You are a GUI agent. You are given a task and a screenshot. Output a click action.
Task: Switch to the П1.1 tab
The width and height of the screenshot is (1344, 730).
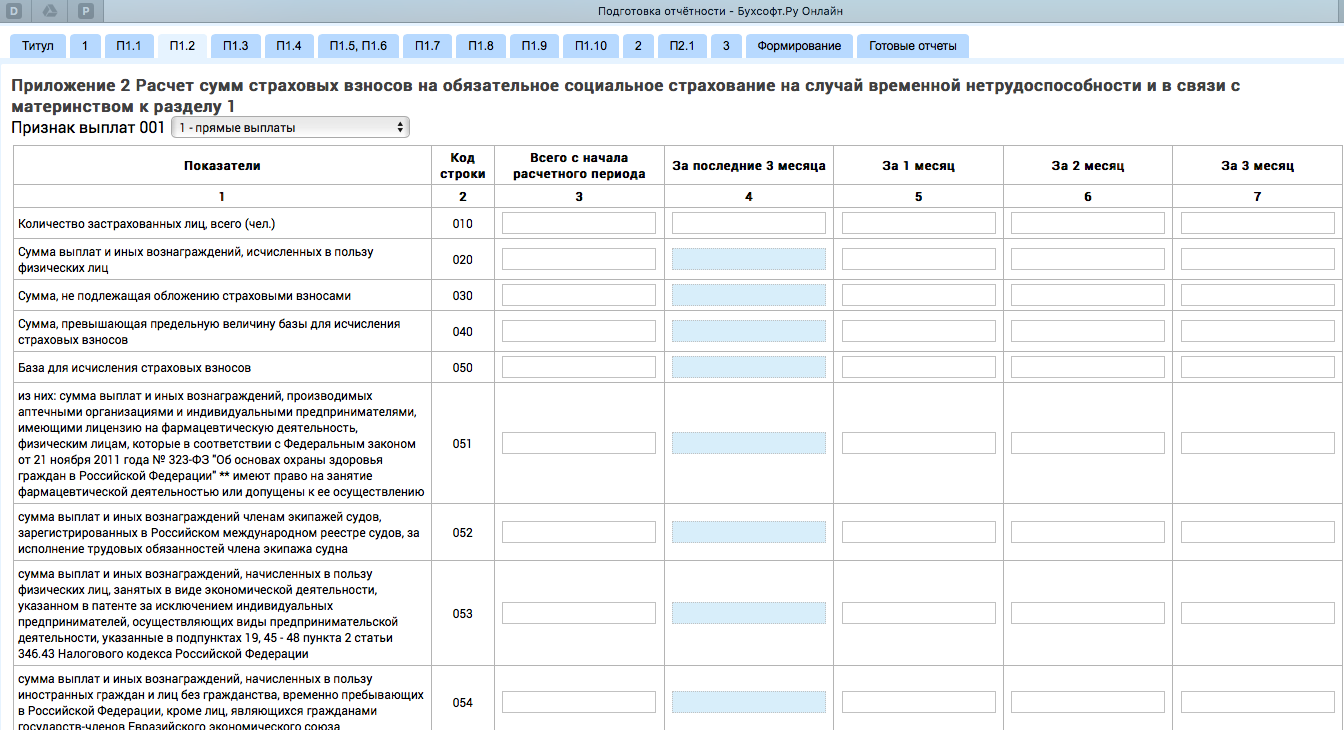pyautogui.click(x=129, y=46)
